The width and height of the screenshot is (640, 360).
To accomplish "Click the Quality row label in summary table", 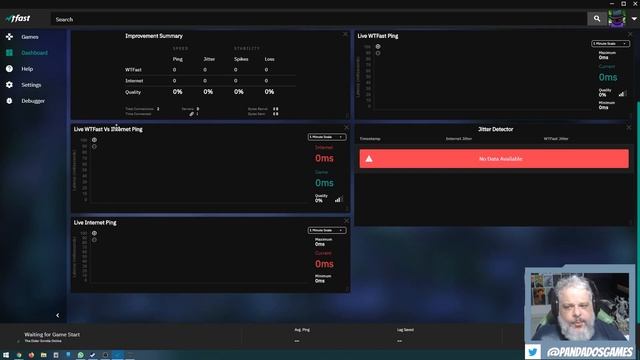I will [x=133, y=92].
